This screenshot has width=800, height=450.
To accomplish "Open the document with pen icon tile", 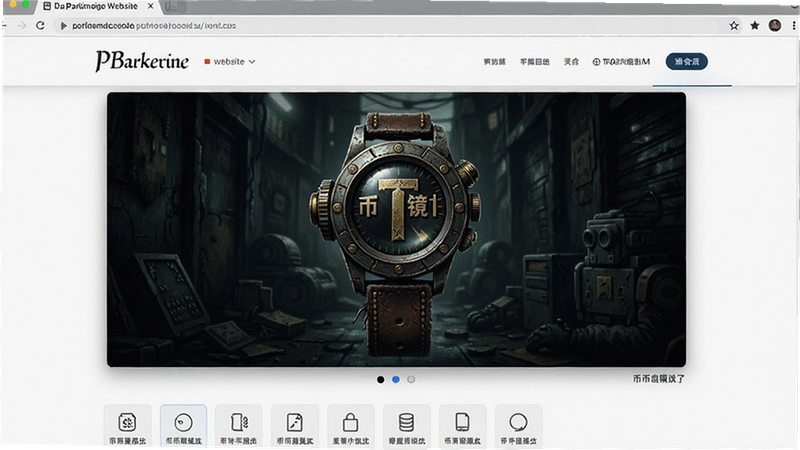I will click(295, 426).
